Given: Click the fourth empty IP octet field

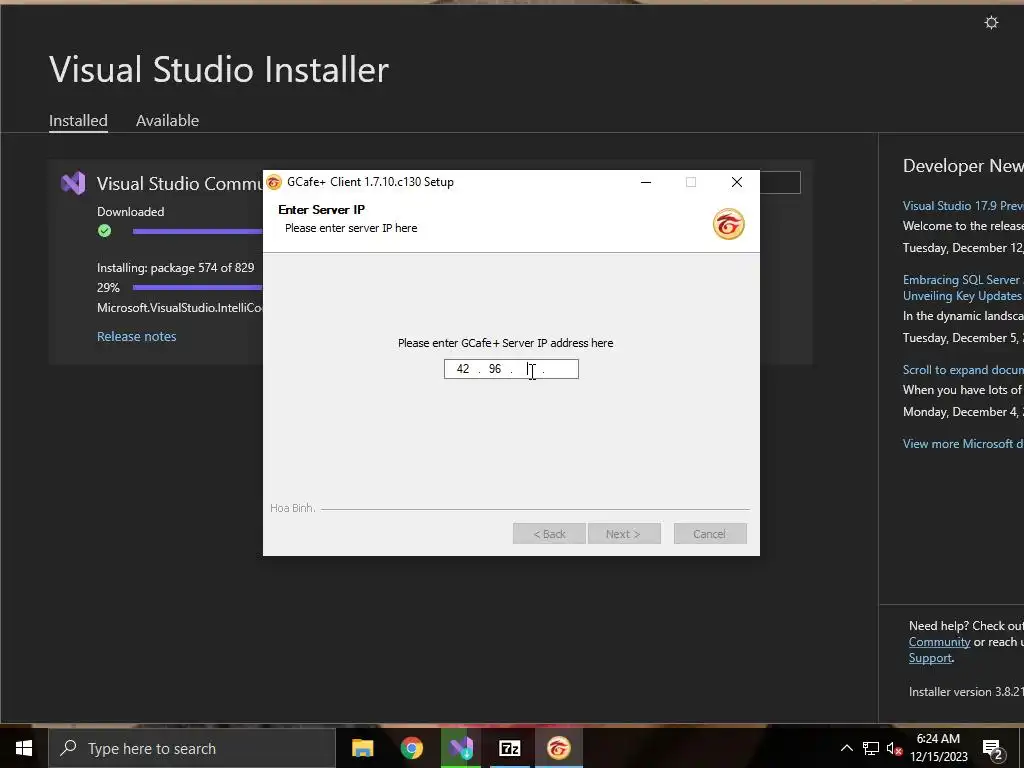Looking at the screenshot, I should [560, 369].
